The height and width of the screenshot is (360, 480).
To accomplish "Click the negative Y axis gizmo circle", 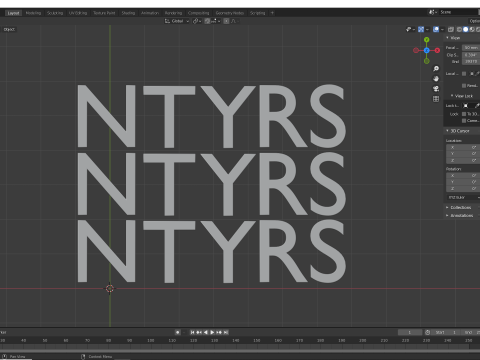I will pyautogui.click(x=427, y=61).
